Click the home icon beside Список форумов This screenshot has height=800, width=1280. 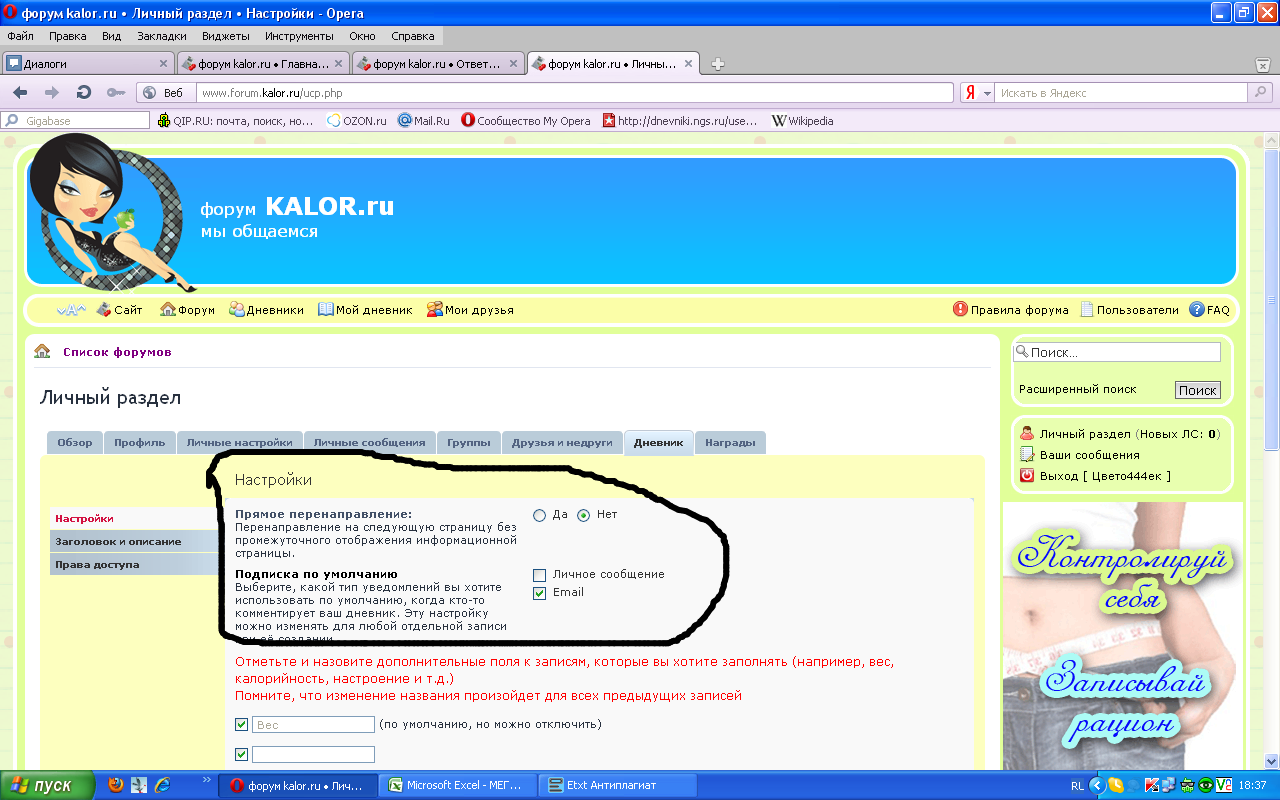pos(42,352)
